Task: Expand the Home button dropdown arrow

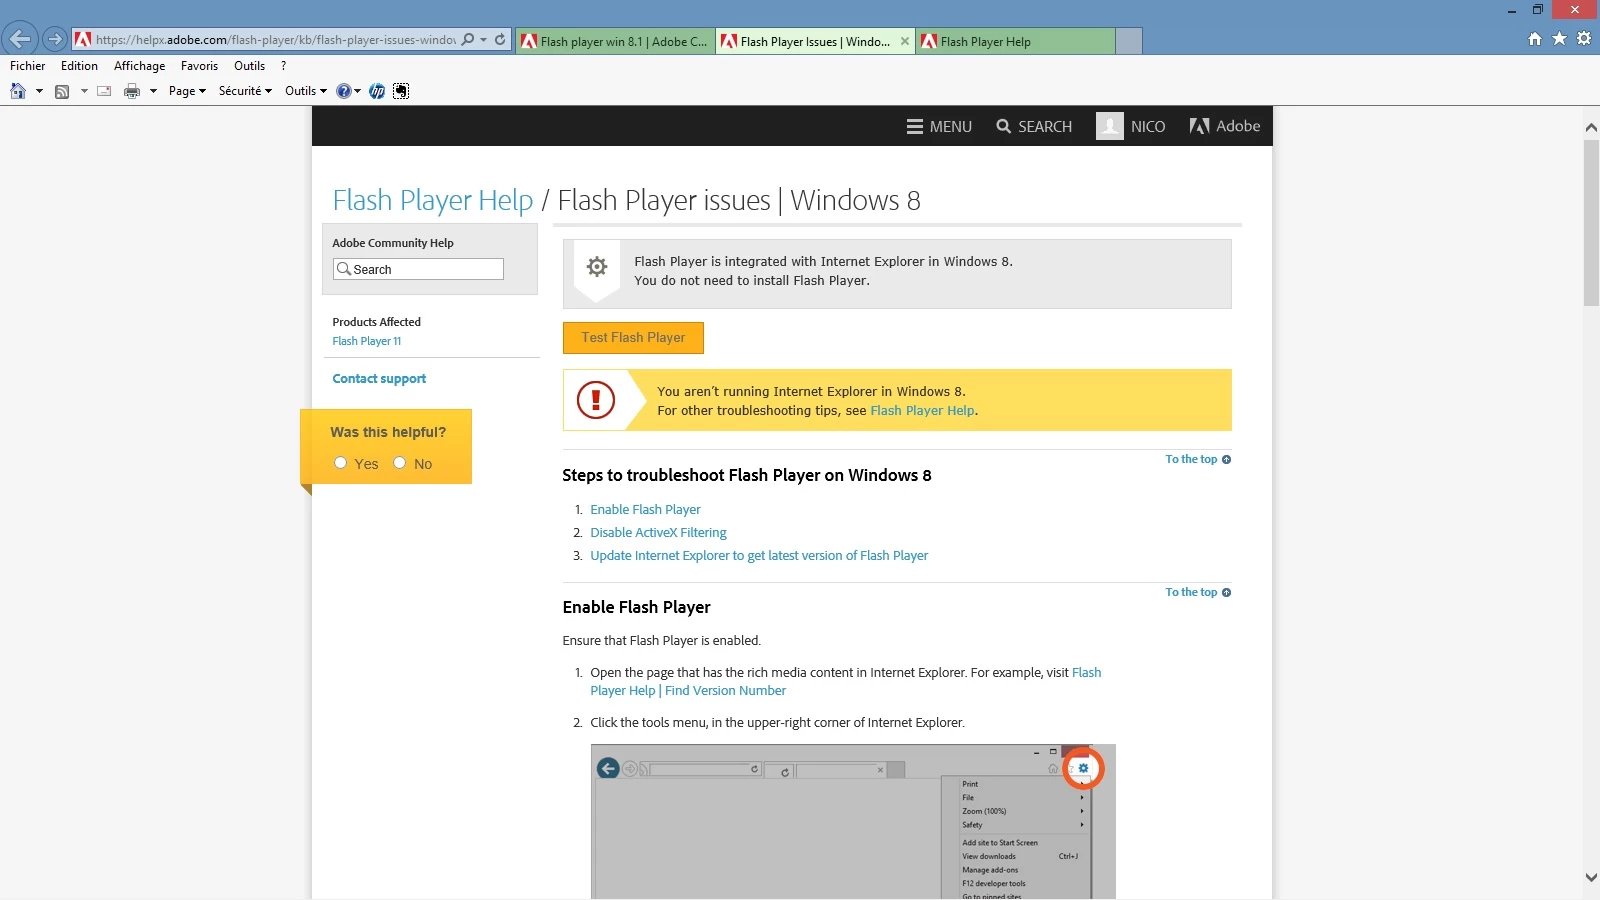Action: (39, 91)
